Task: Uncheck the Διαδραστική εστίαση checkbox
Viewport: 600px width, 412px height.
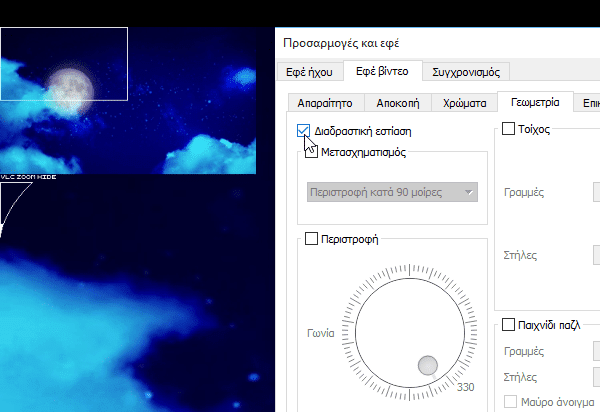Action: coord(303,131)
